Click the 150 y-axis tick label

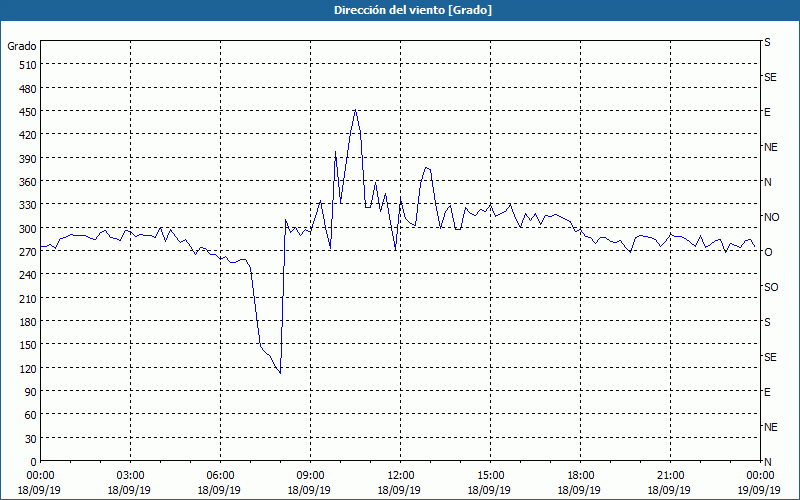[x=28, y=345]
